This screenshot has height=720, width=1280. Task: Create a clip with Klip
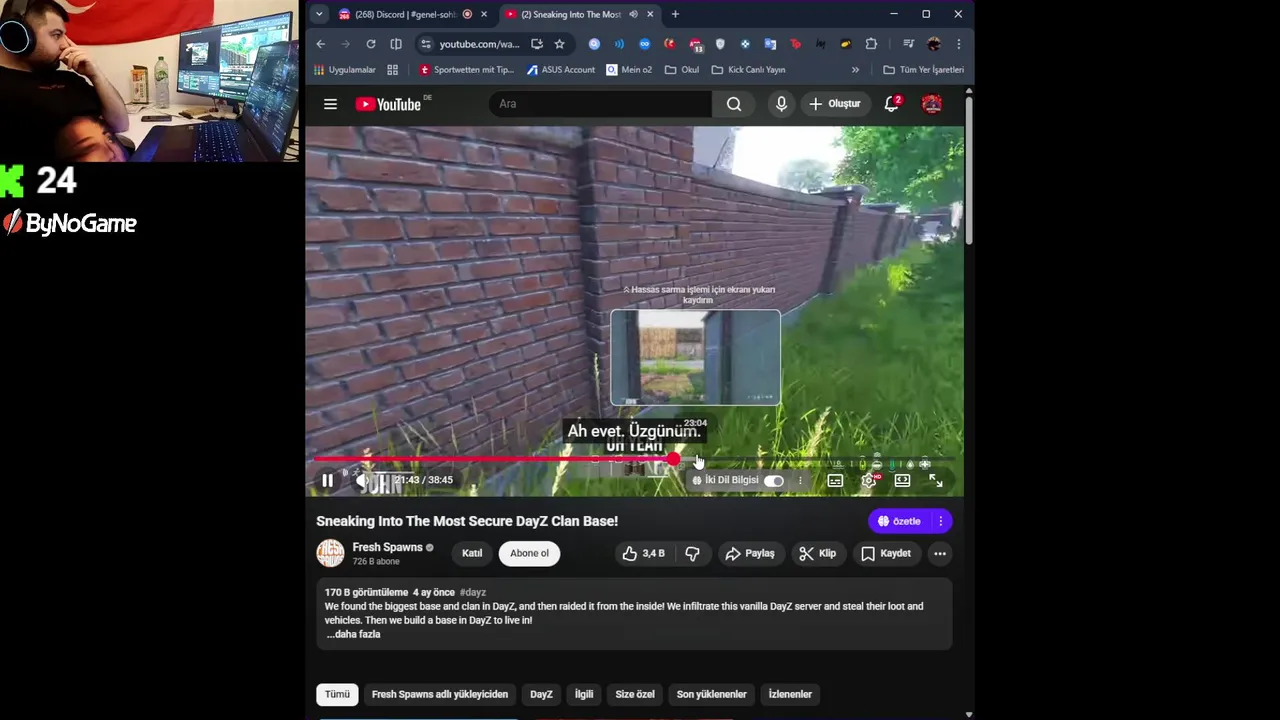(818, 553)
